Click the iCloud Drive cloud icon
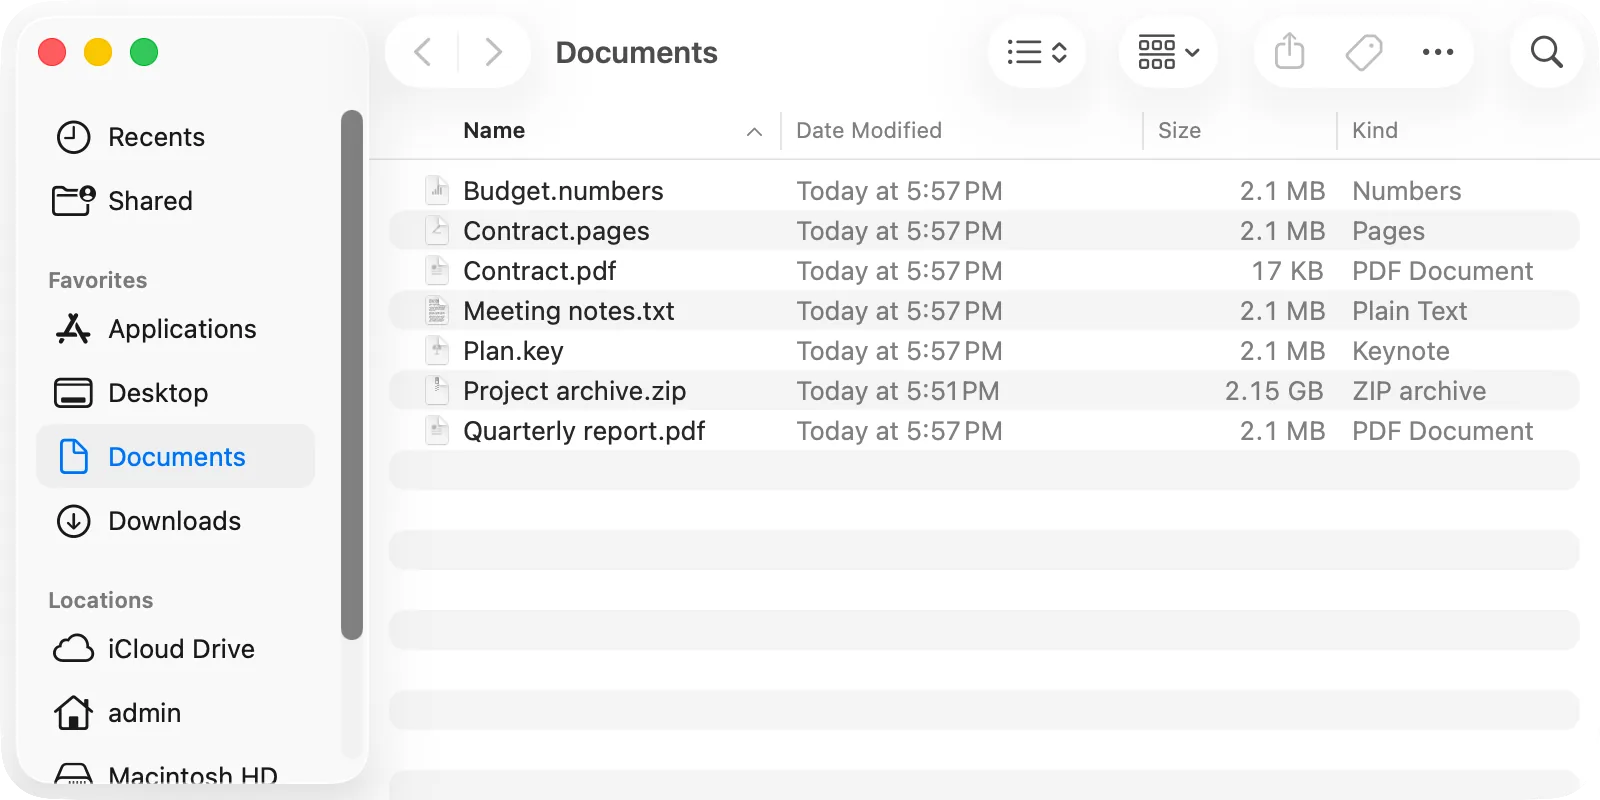This screenshot has width=1600, height=800. click(x=73, y=649)
